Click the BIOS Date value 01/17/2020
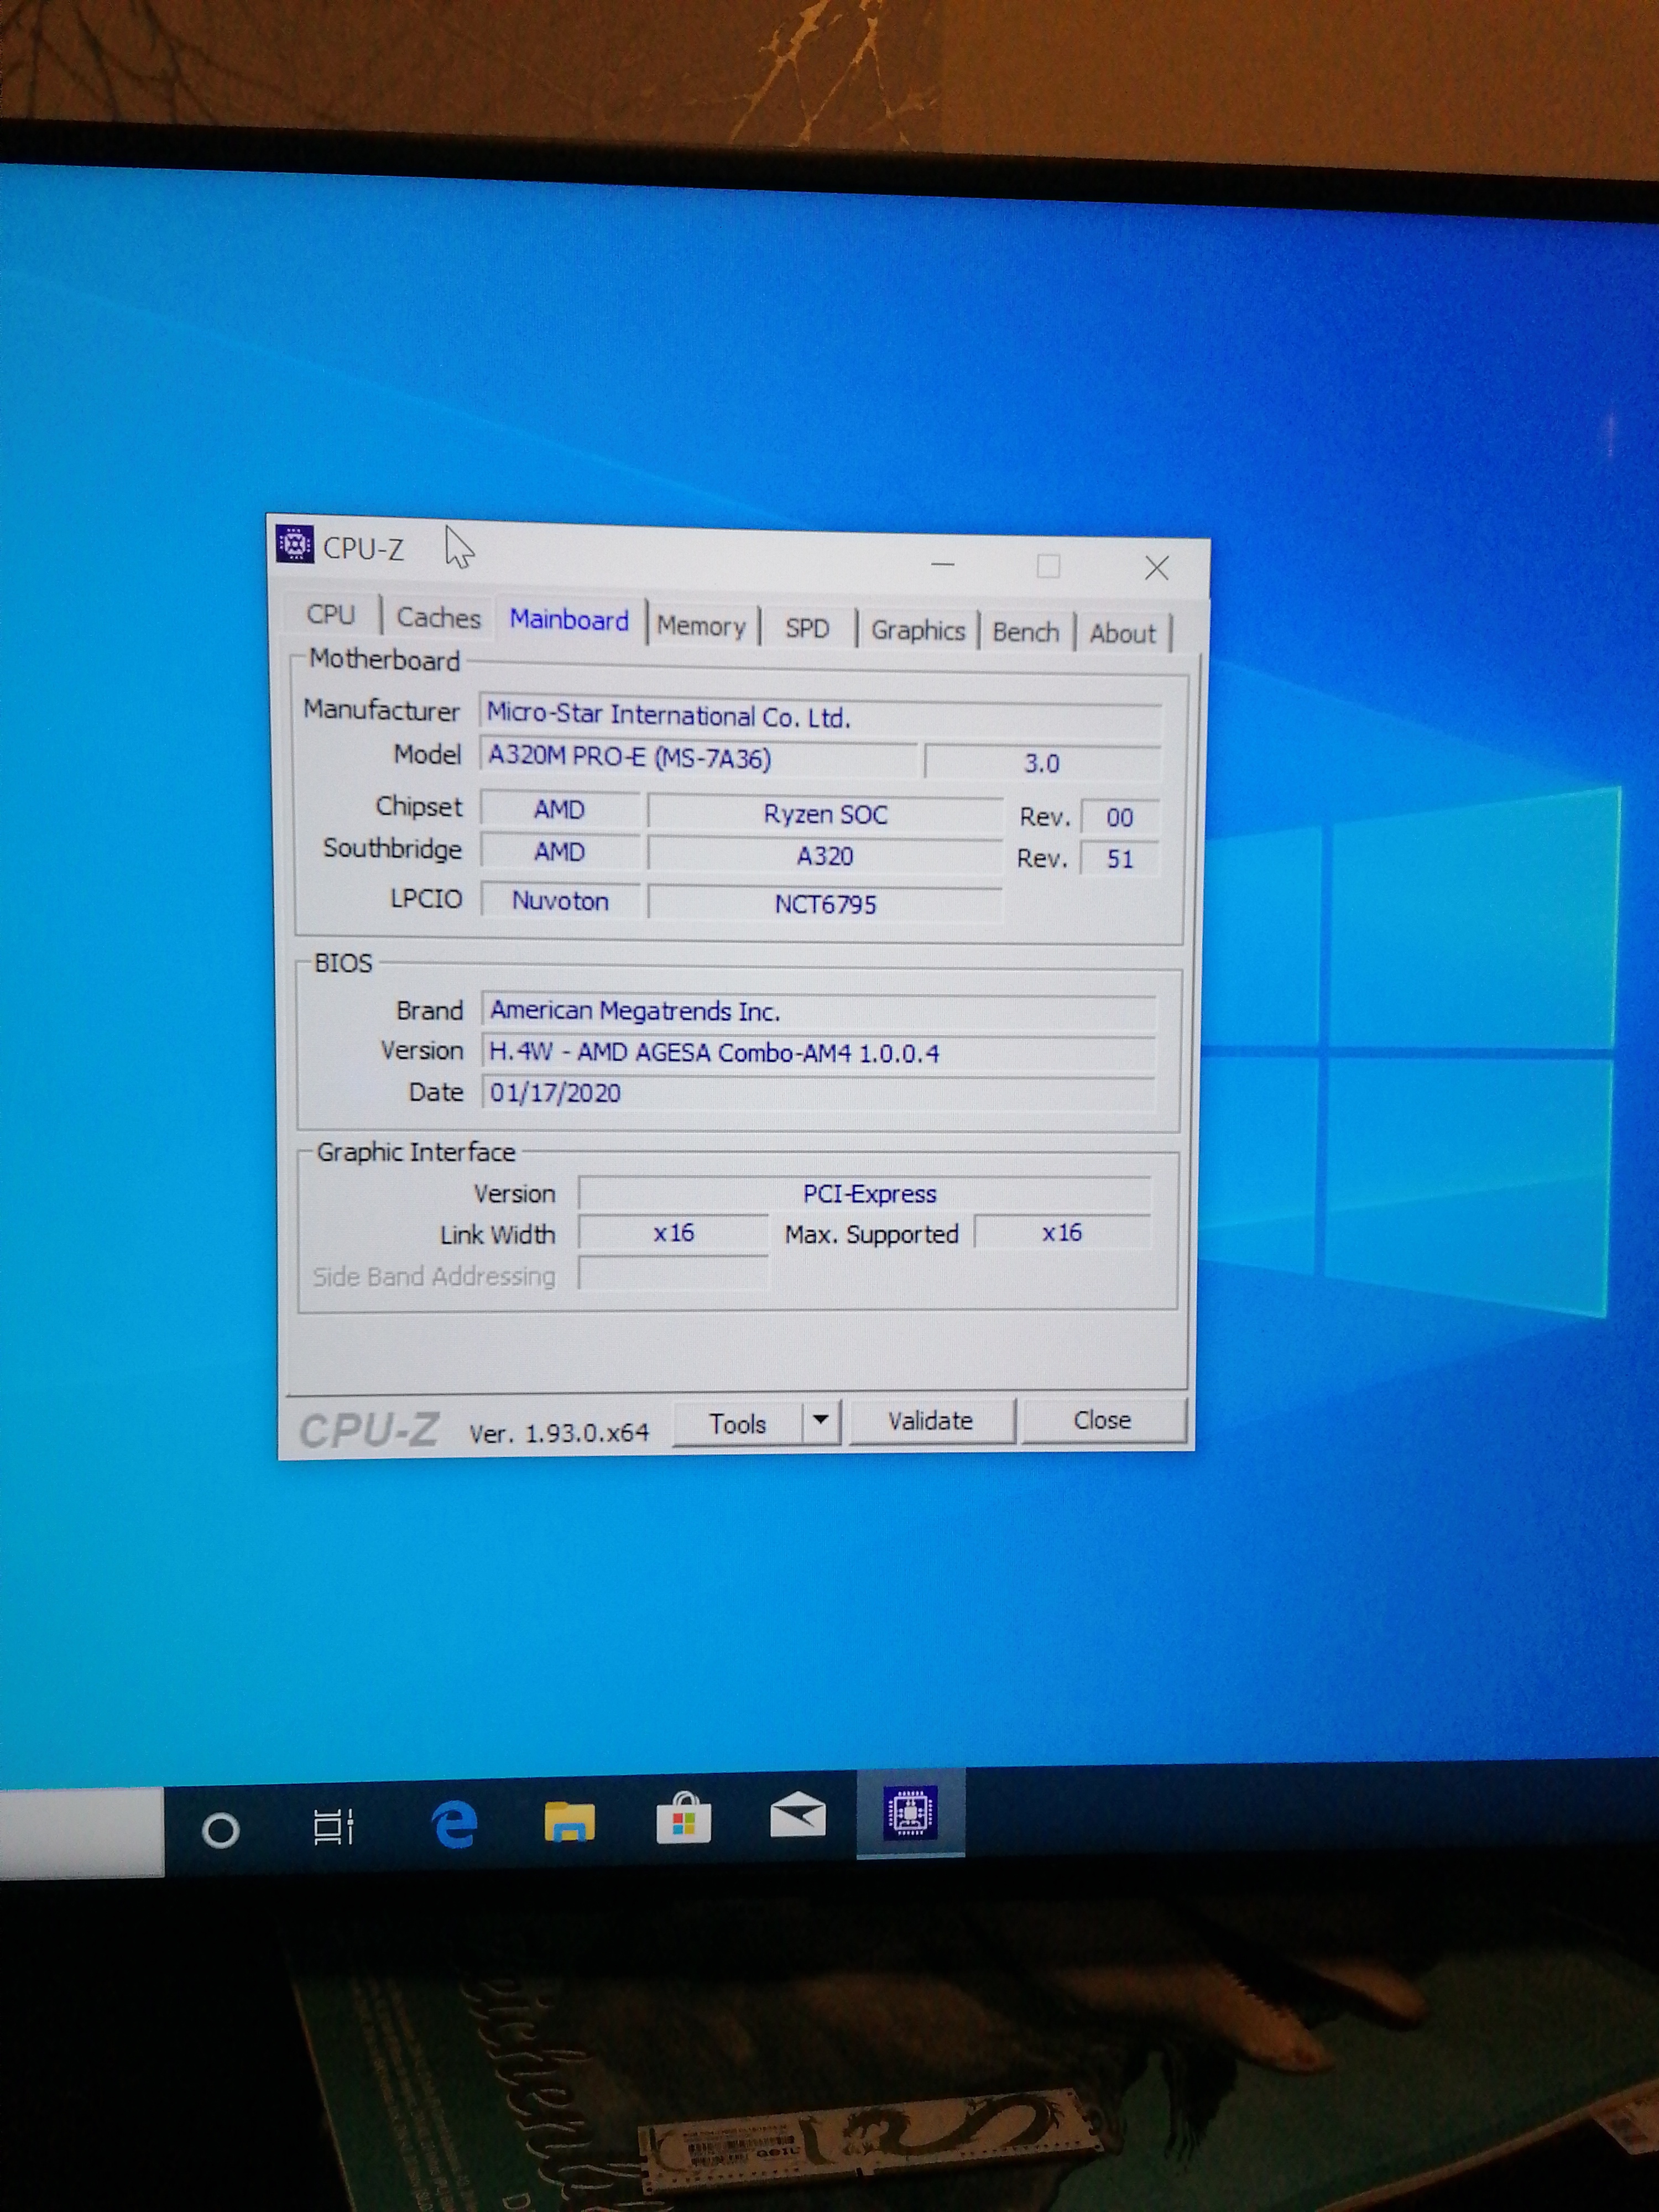The height and width of the screenshot is (2212, 1659). click(x=818, y=1092)
